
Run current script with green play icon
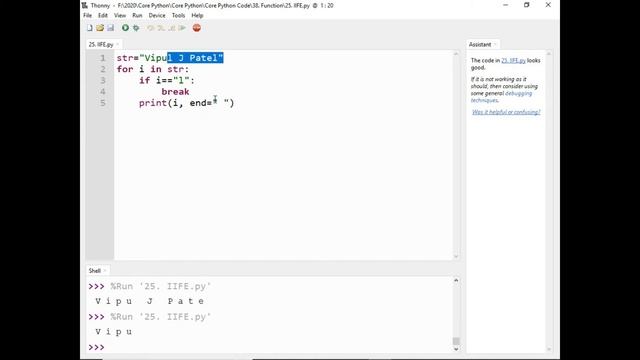(125, 28)
